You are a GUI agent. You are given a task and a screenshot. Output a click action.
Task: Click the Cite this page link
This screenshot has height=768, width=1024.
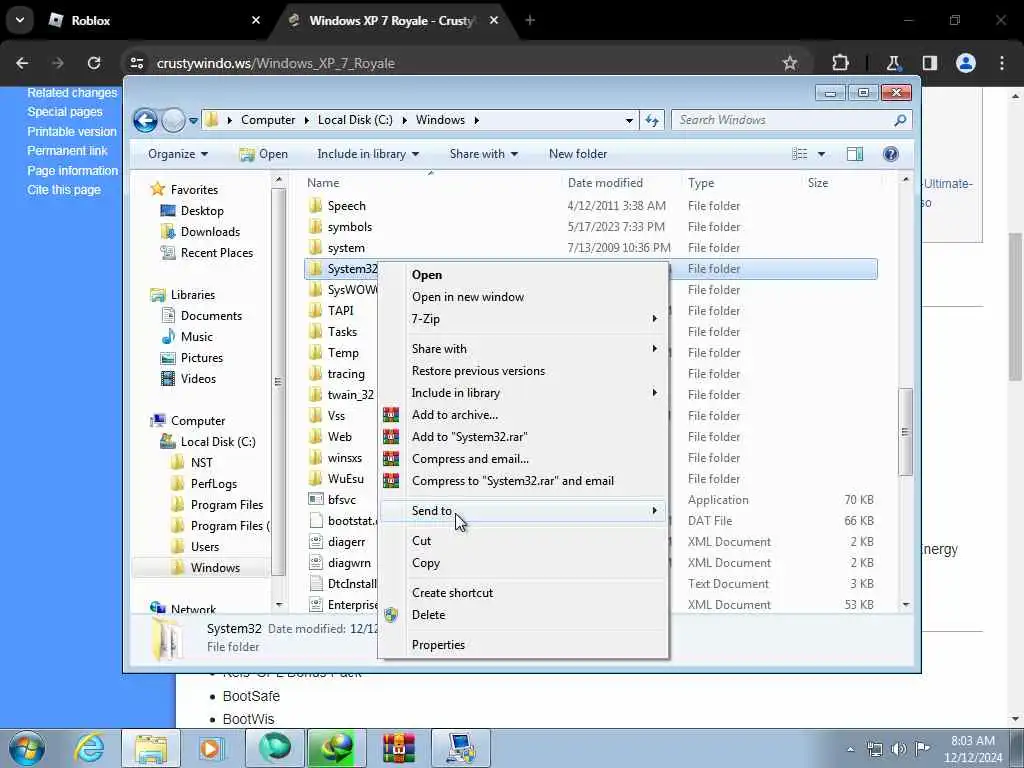point(64,190)
